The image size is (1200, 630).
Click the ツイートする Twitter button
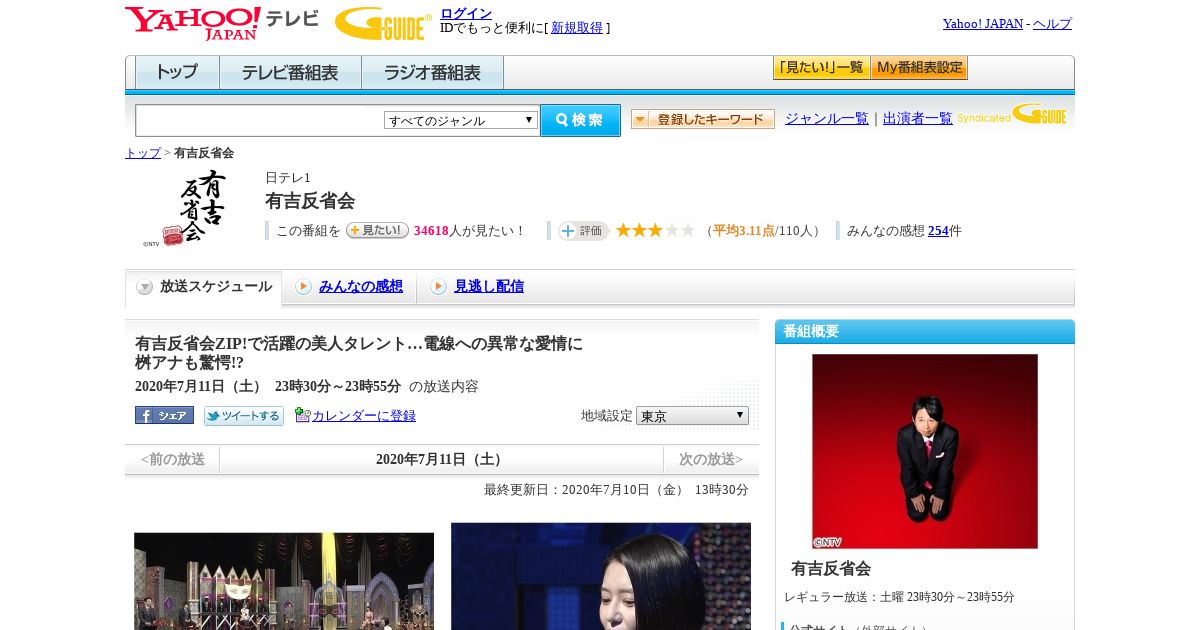tap(244, 416)
